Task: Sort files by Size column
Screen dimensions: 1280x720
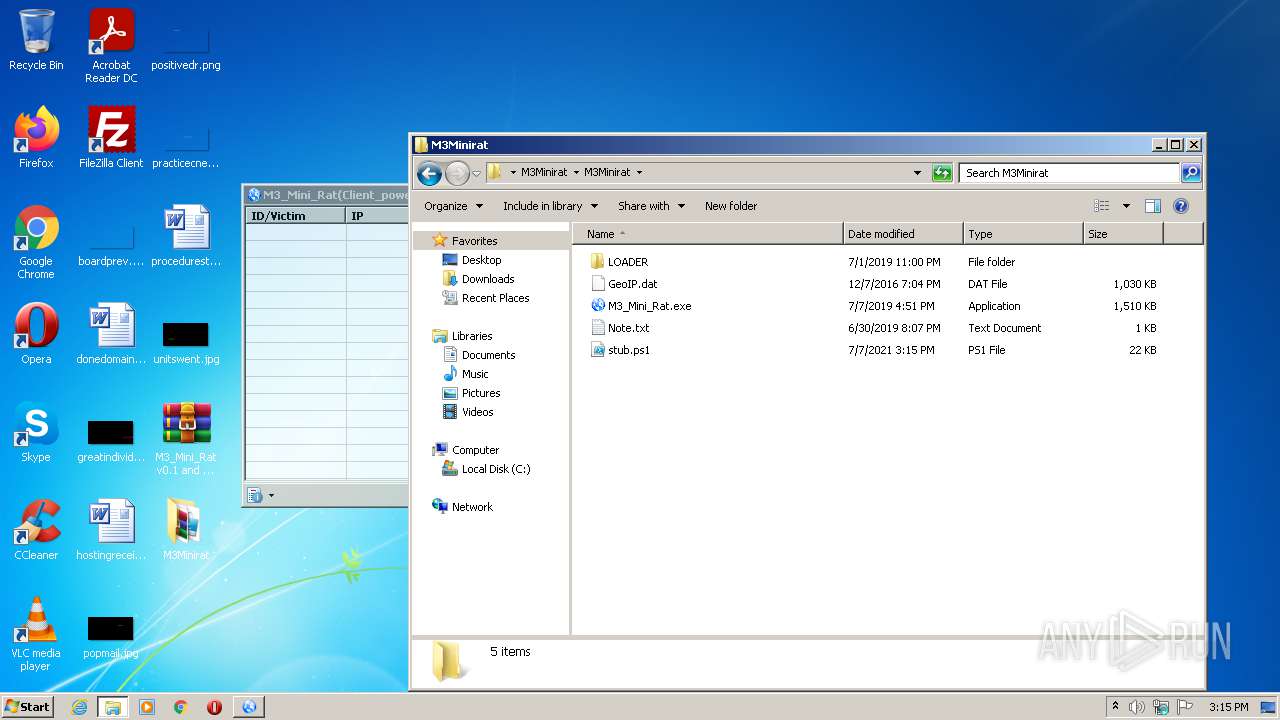Action: pyautogui.click(x=1123, y=234)
